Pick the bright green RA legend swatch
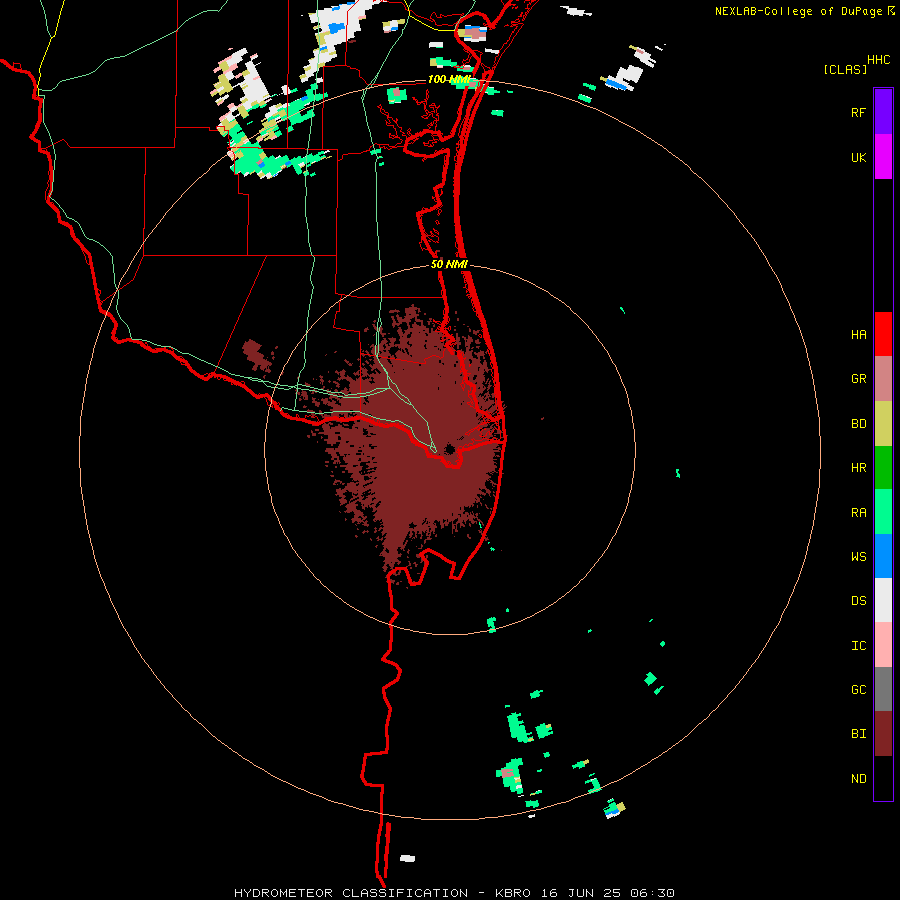The width and height of the screenshot is (900, 900). point(883,511)
